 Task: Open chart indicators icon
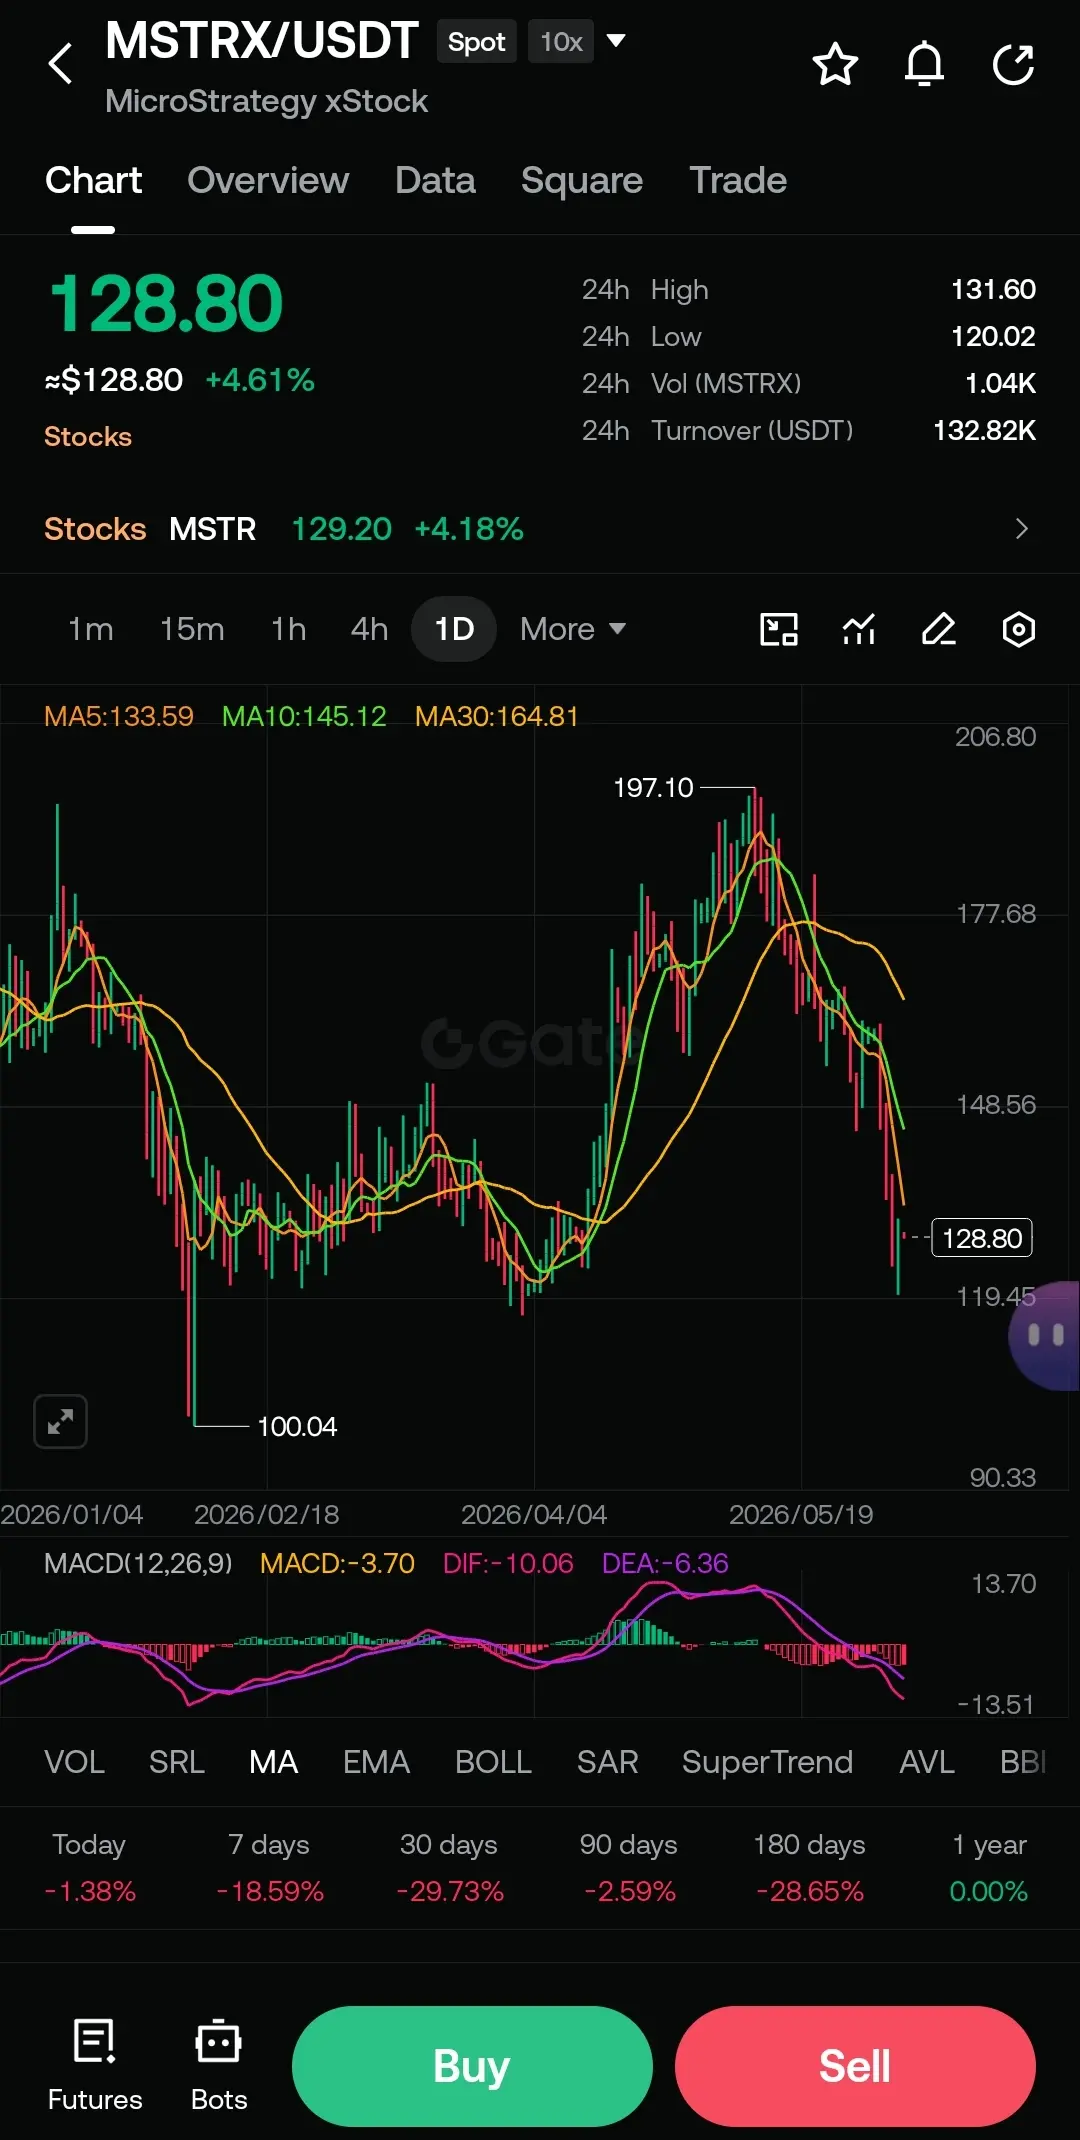859,629
